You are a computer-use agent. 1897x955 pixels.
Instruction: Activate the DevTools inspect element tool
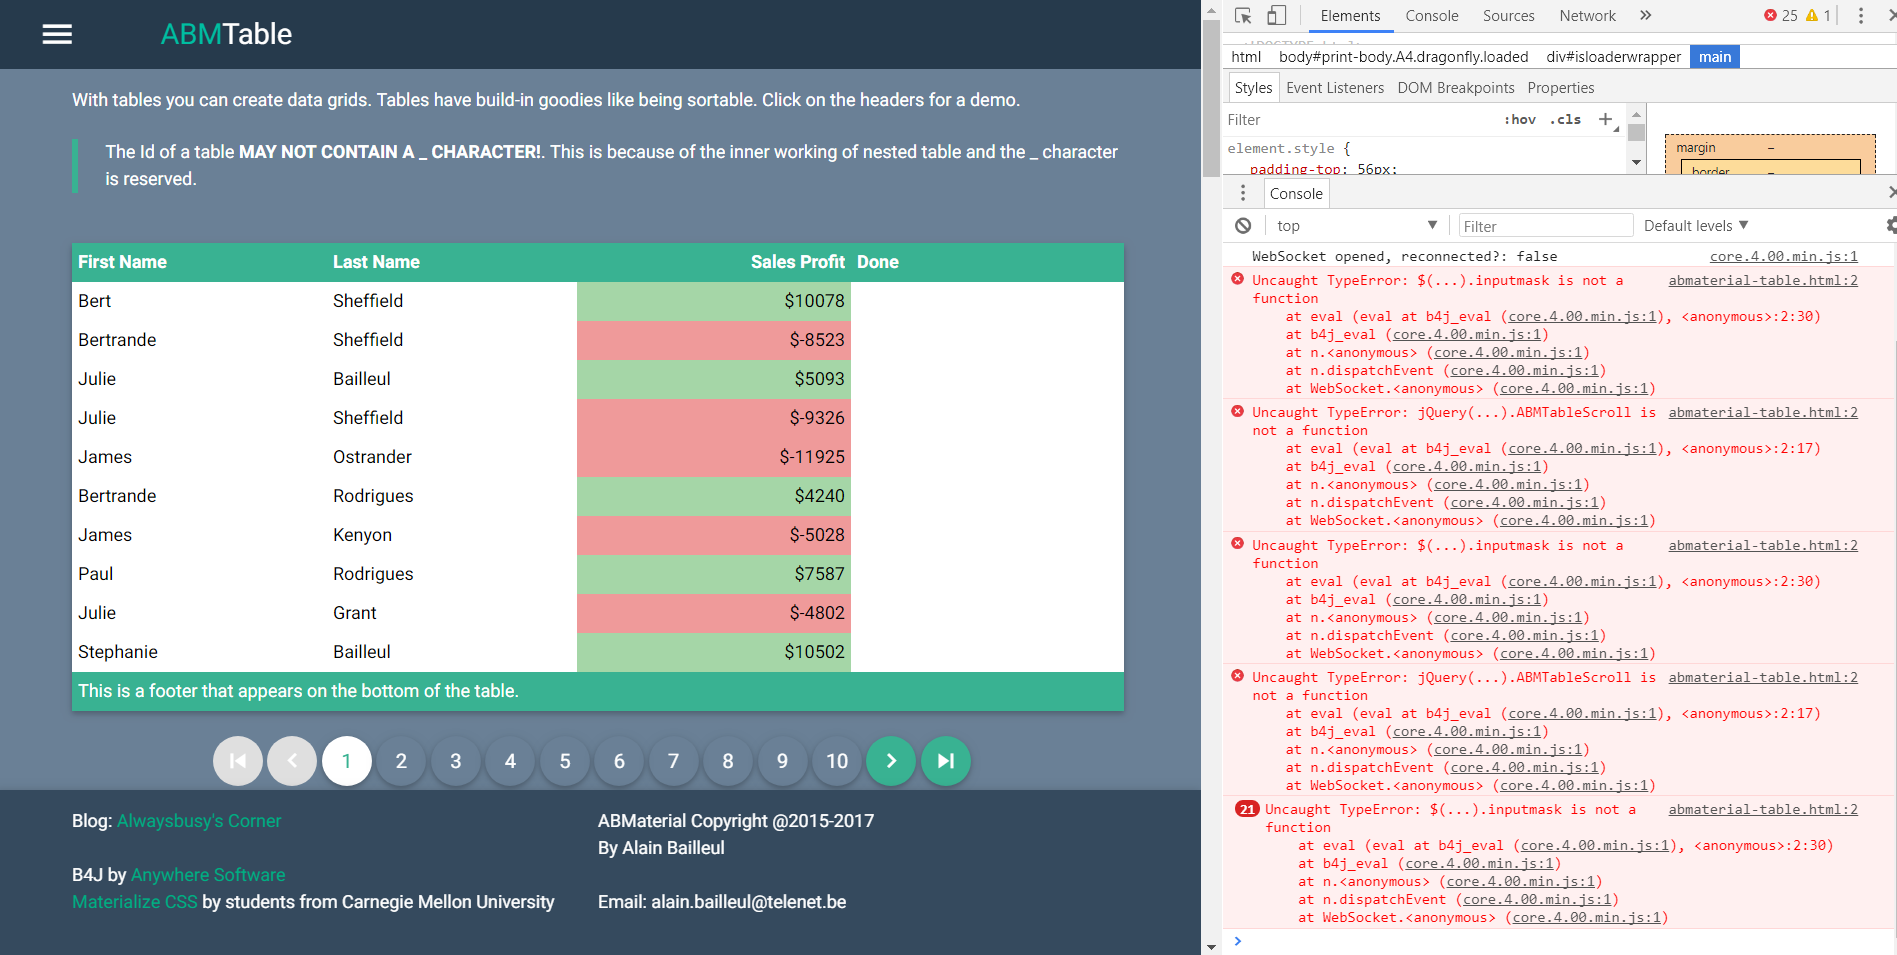coord(1243,15)
